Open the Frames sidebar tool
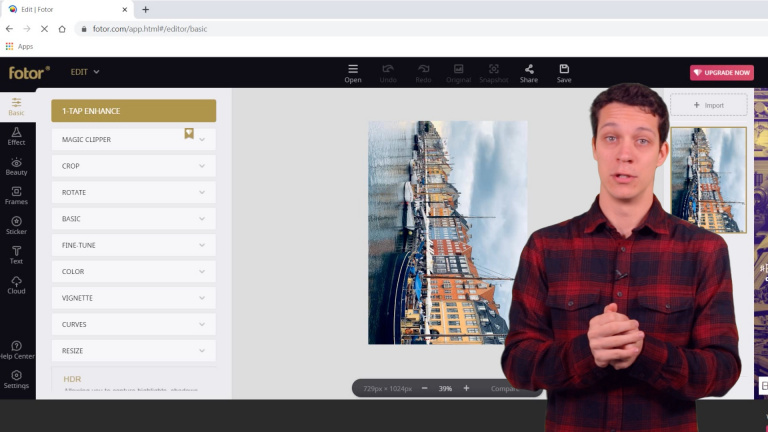This screenshot has height=432, width=768. [x=16, y=195]
